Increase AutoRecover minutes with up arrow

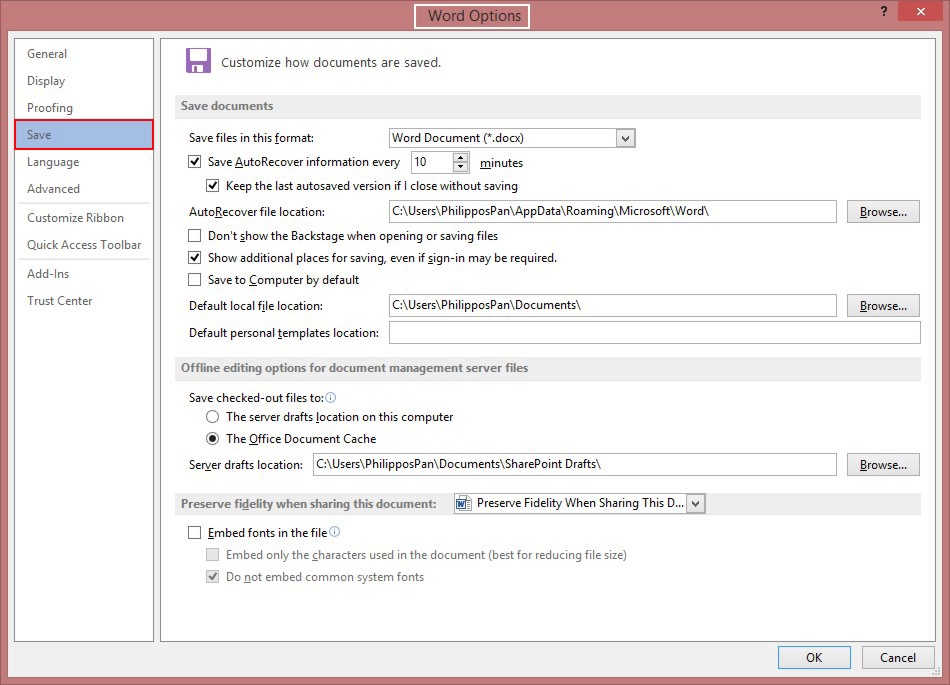[460, 157]
